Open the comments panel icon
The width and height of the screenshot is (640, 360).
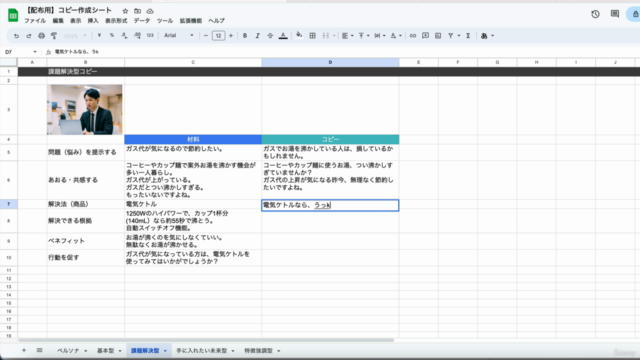pyautogui.click(x=615, y=14)
